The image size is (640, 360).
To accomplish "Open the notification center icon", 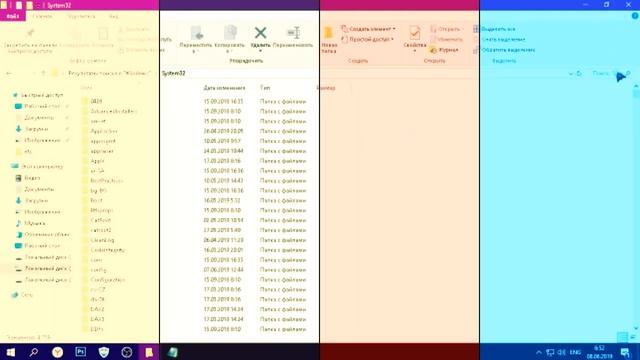I will click(x=625, y=352).
